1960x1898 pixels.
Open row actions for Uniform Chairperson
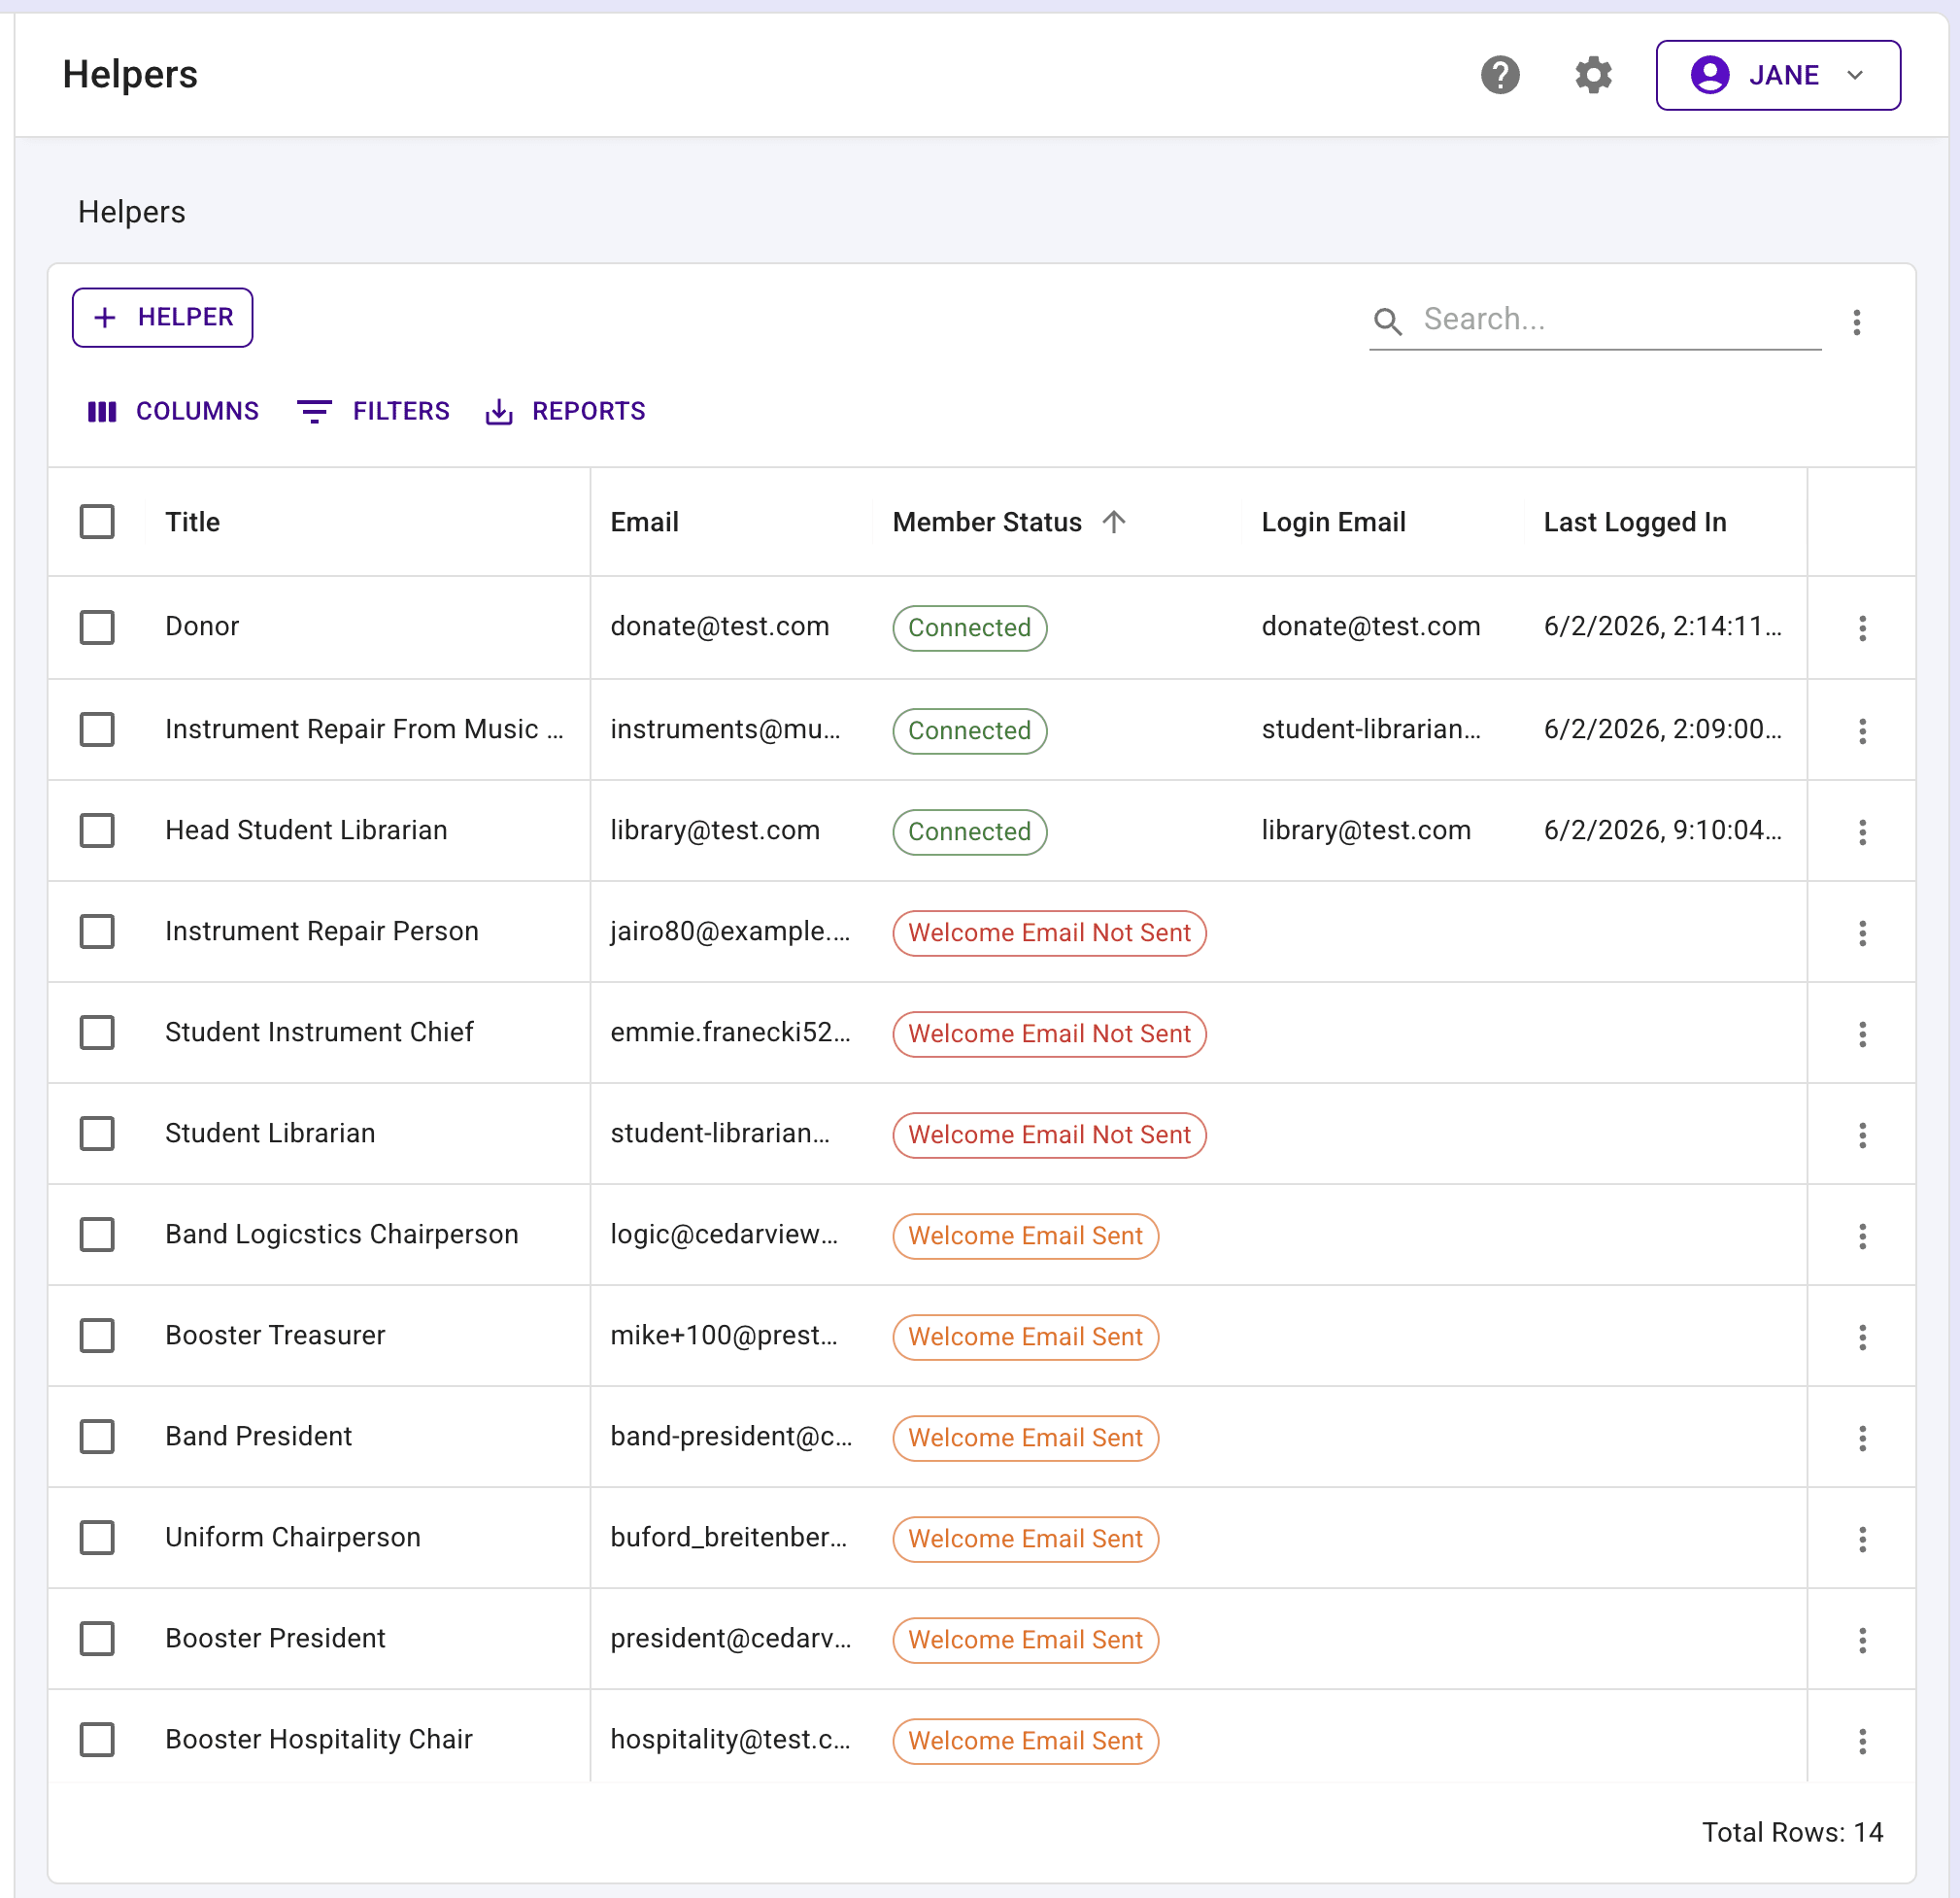1862,1539
